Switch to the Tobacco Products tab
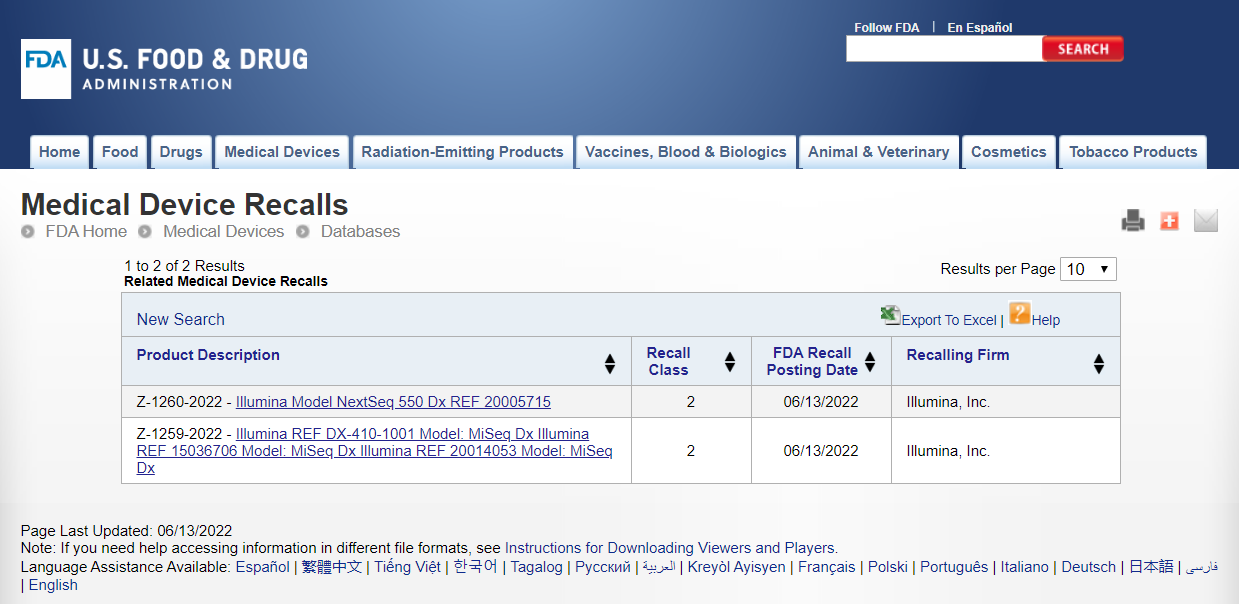Viewport: 1239px width, 604px height. point(1132,152)
